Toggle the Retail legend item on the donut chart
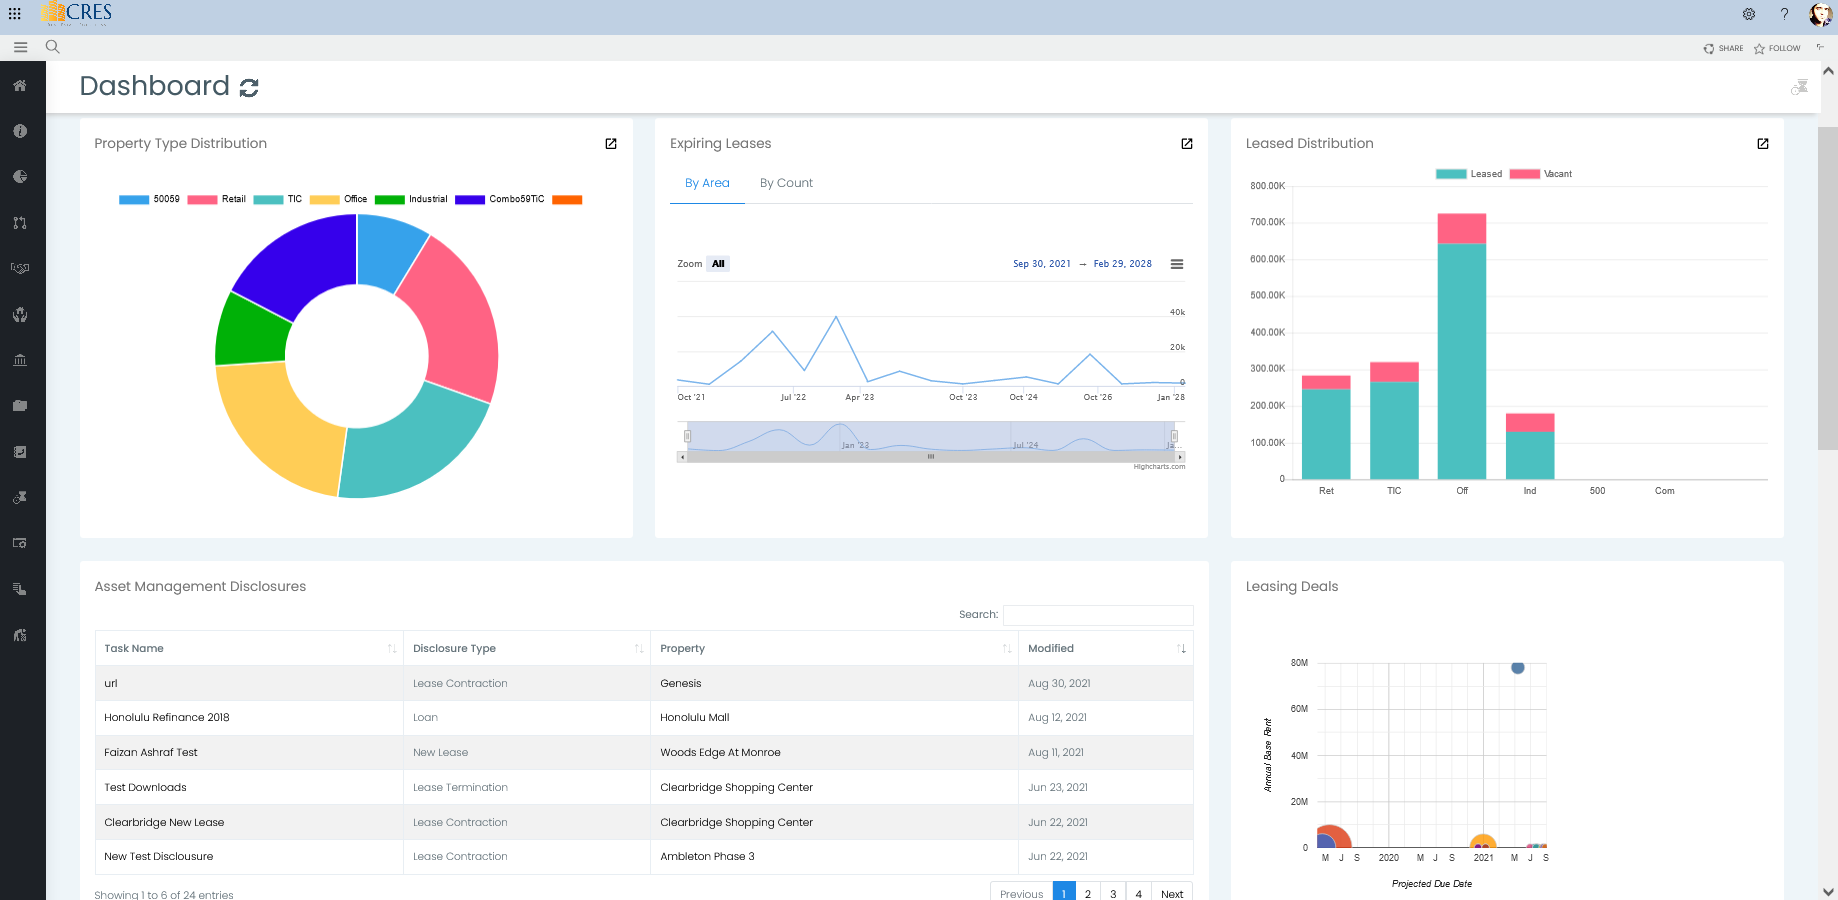The width and height of the screenshot is (1838, 900). click(x=222, y=199)
